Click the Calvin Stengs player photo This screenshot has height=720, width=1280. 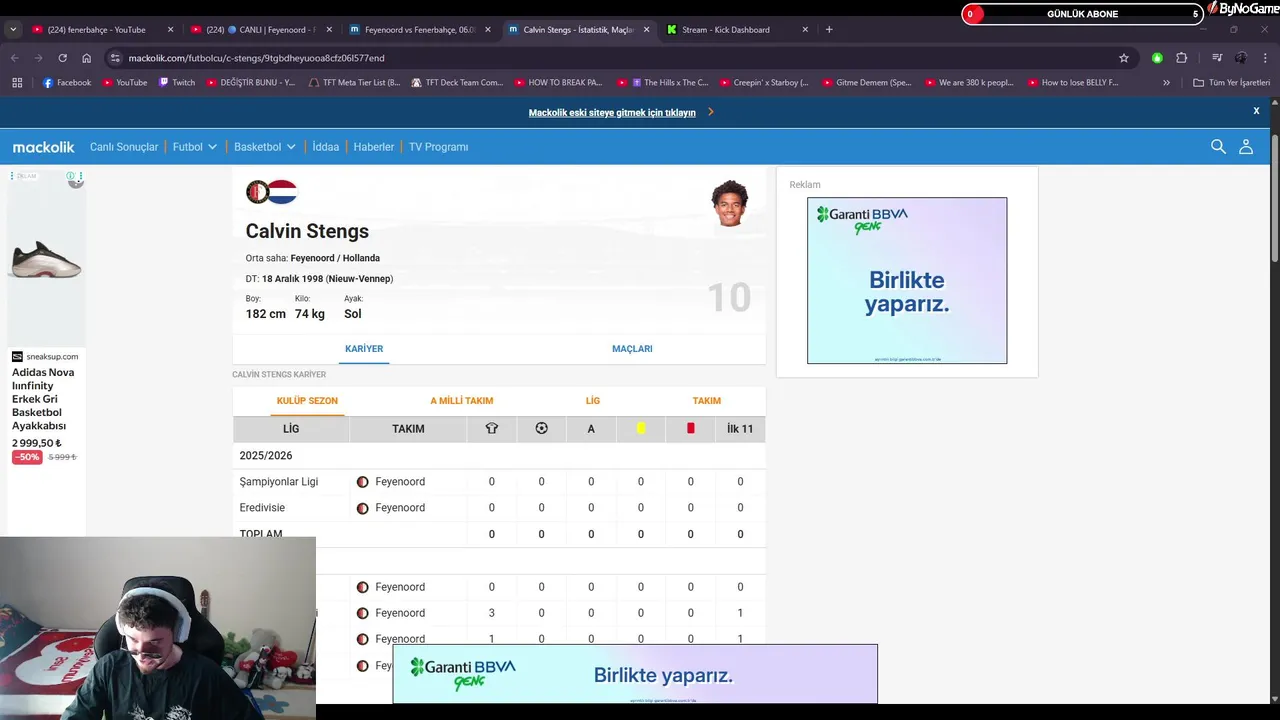pyautogui.click(x=730, y=204)
